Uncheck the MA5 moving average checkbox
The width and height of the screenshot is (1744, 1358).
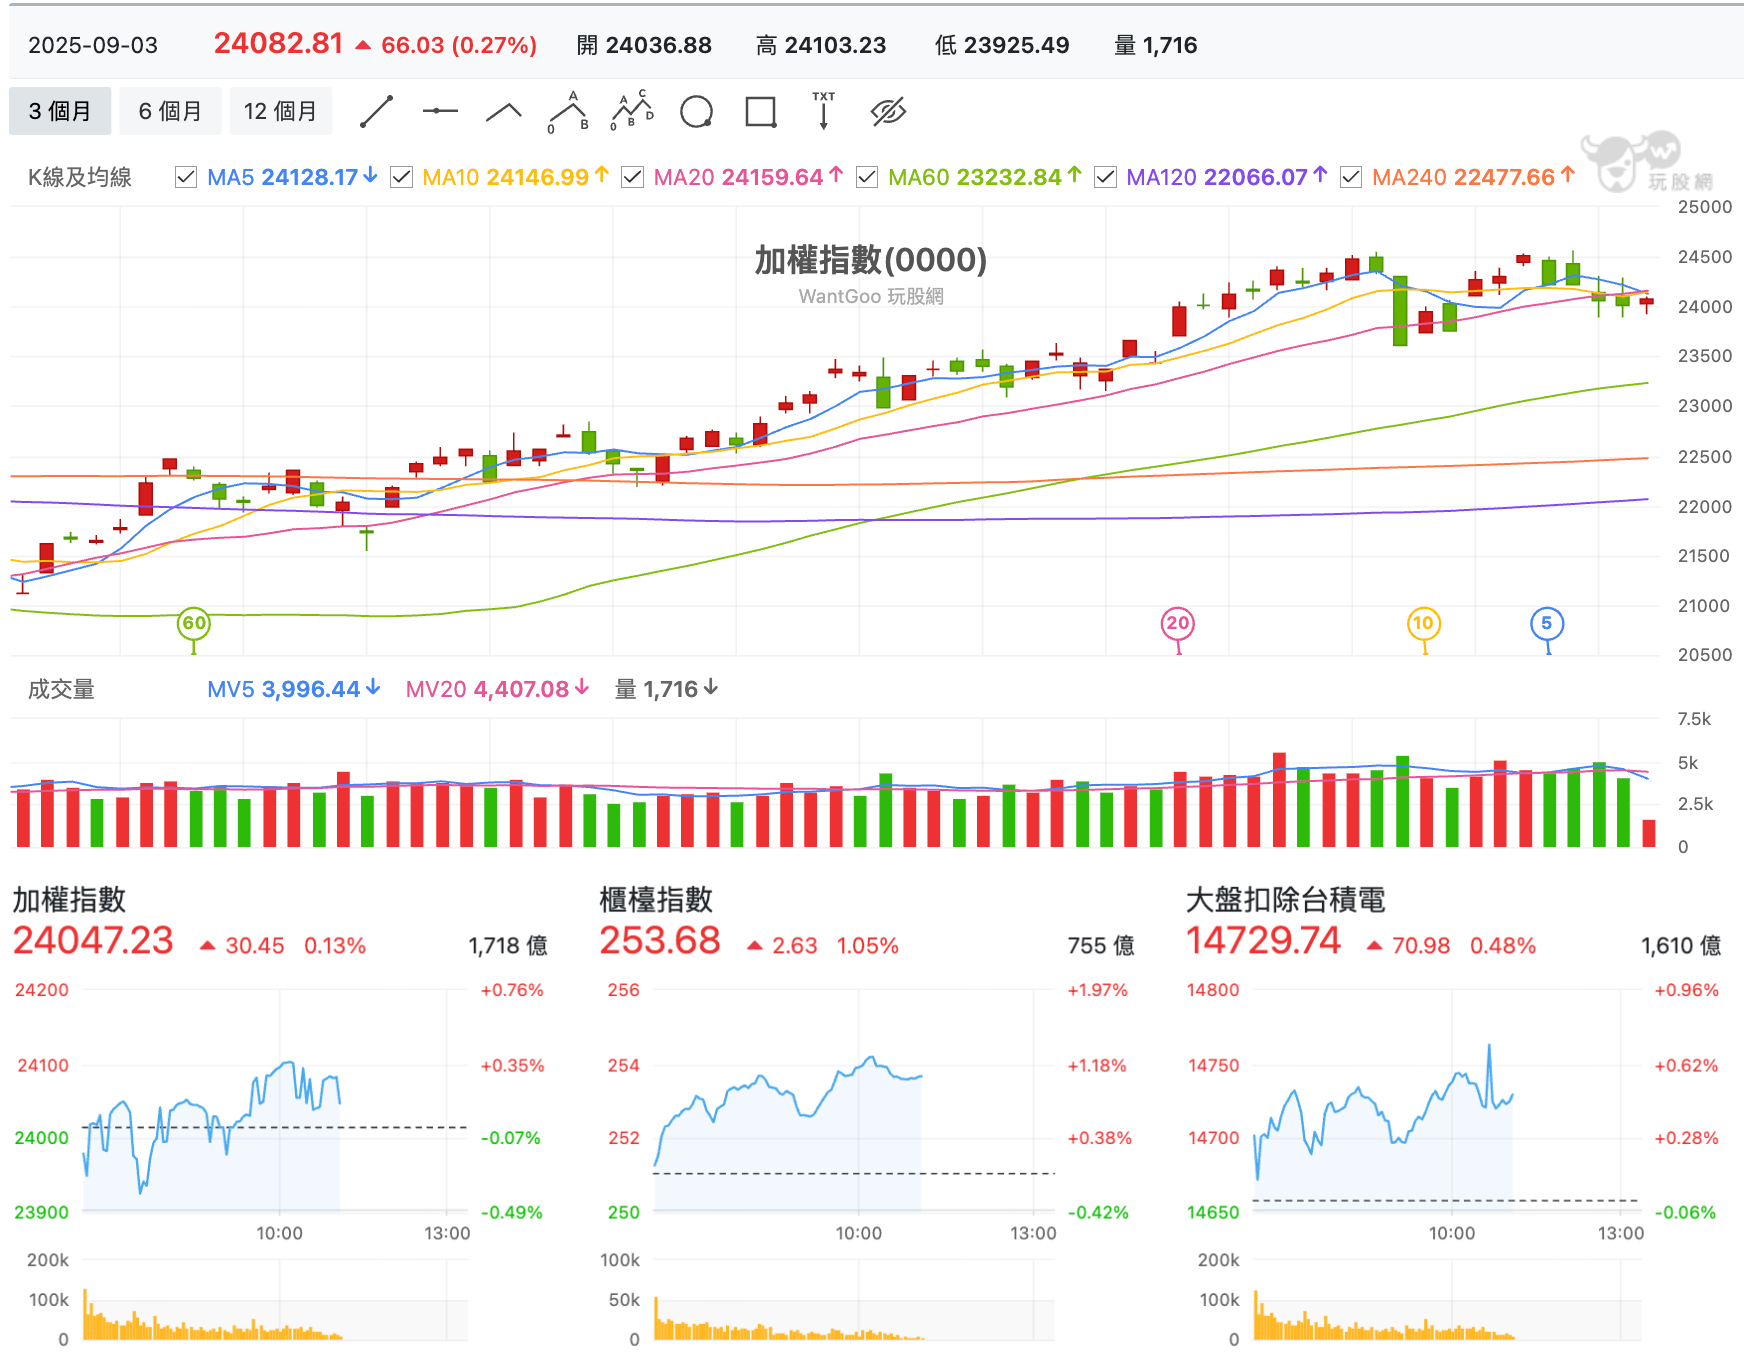tap(186, 177)
